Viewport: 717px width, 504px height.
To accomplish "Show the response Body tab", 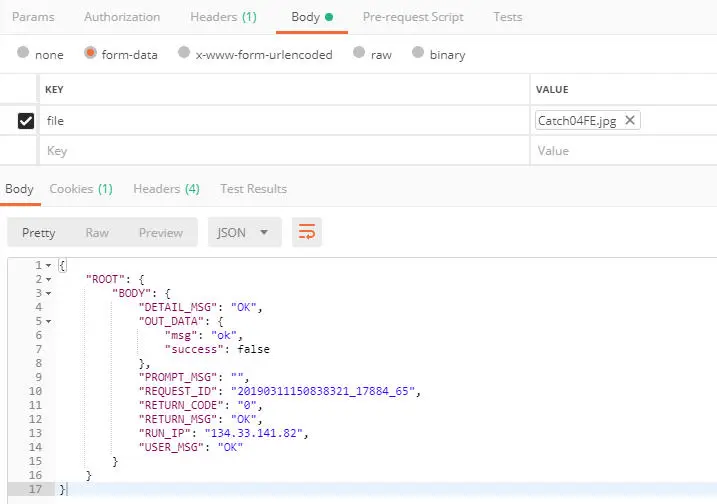I will [x=19, y=189].
